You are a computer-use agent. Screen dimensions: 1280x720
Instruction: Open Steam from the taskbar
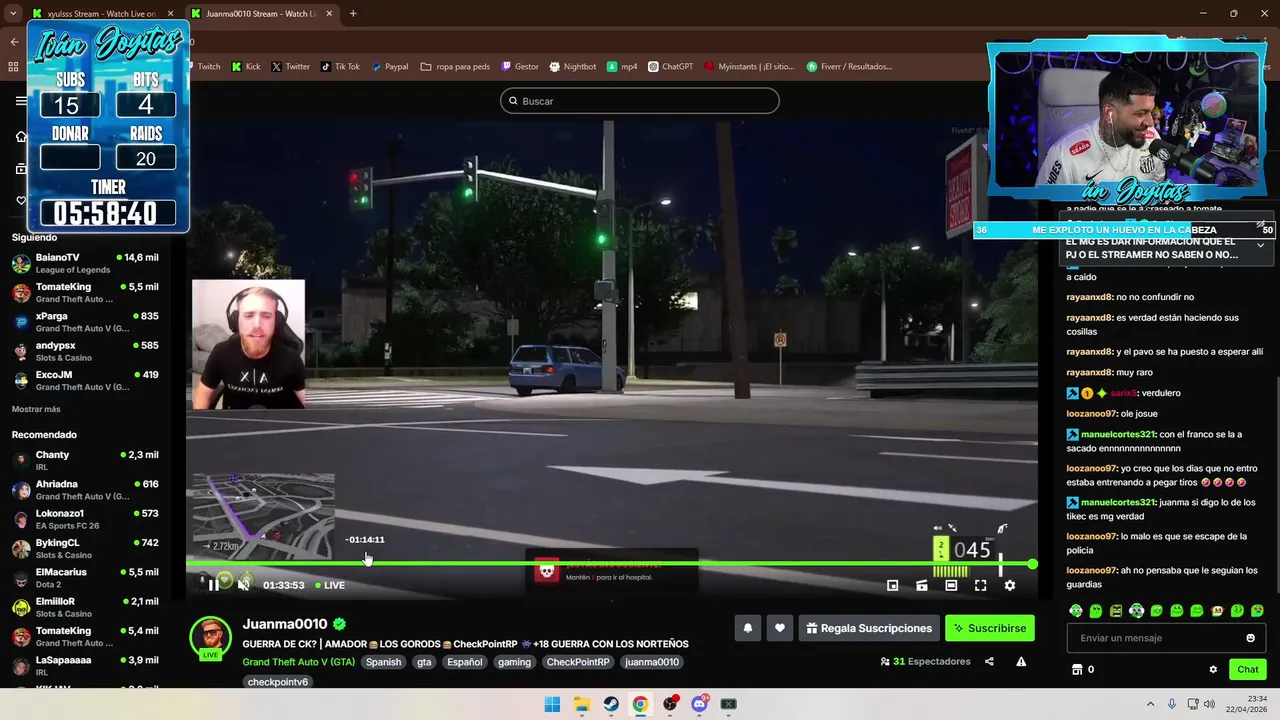coord(611,704)
